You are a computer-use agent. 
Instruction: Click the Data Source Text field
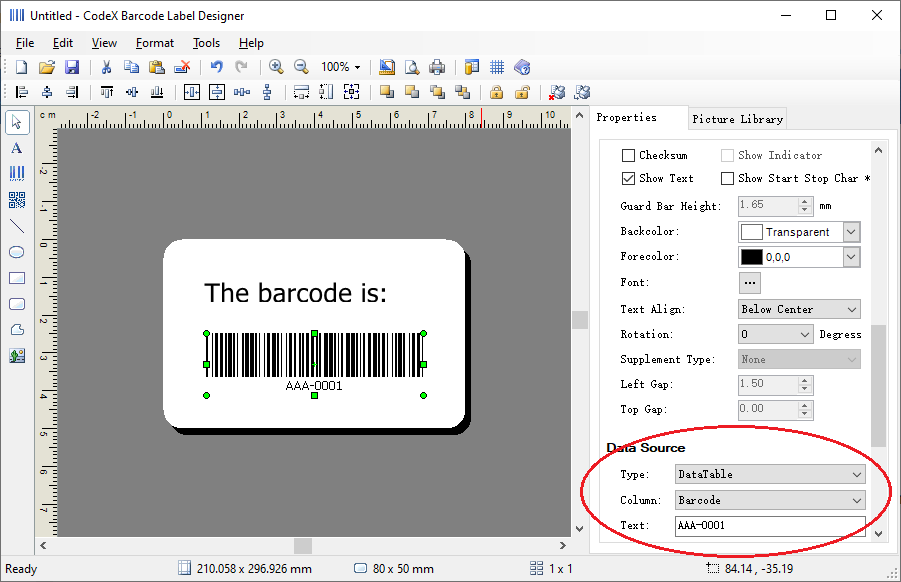pyautogui.click(x=770, y=526)
